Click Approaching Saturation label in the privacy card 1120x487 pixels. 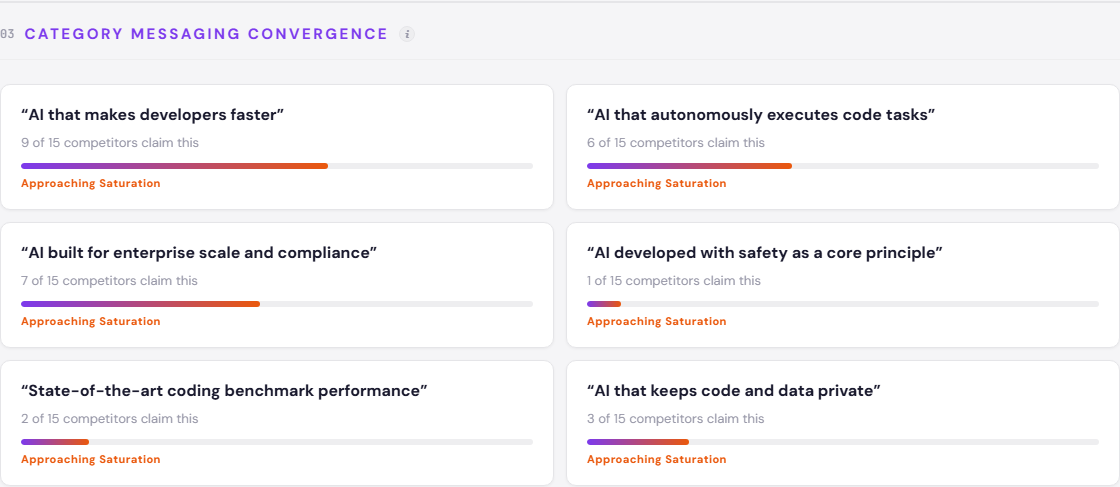click(x=657, y=460)
